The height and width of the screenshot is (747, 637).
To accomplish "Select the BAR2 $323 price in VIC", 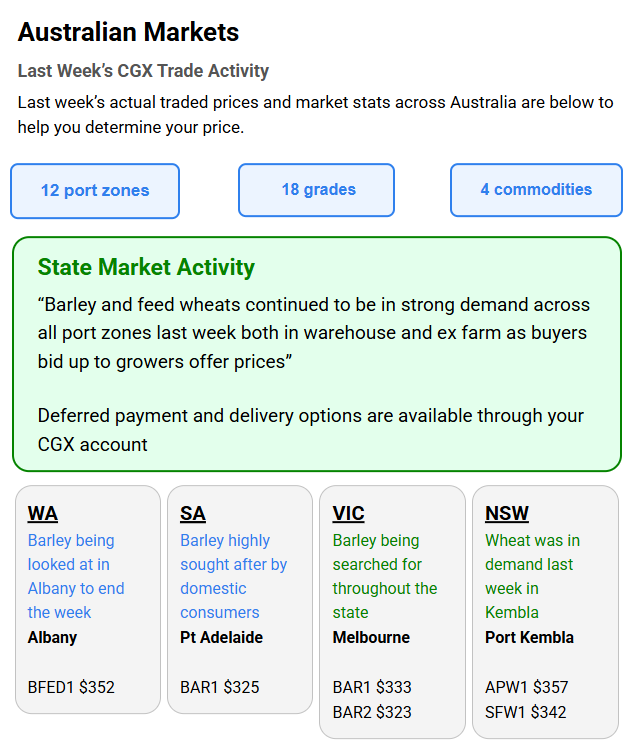I will [x=372, y=712].
